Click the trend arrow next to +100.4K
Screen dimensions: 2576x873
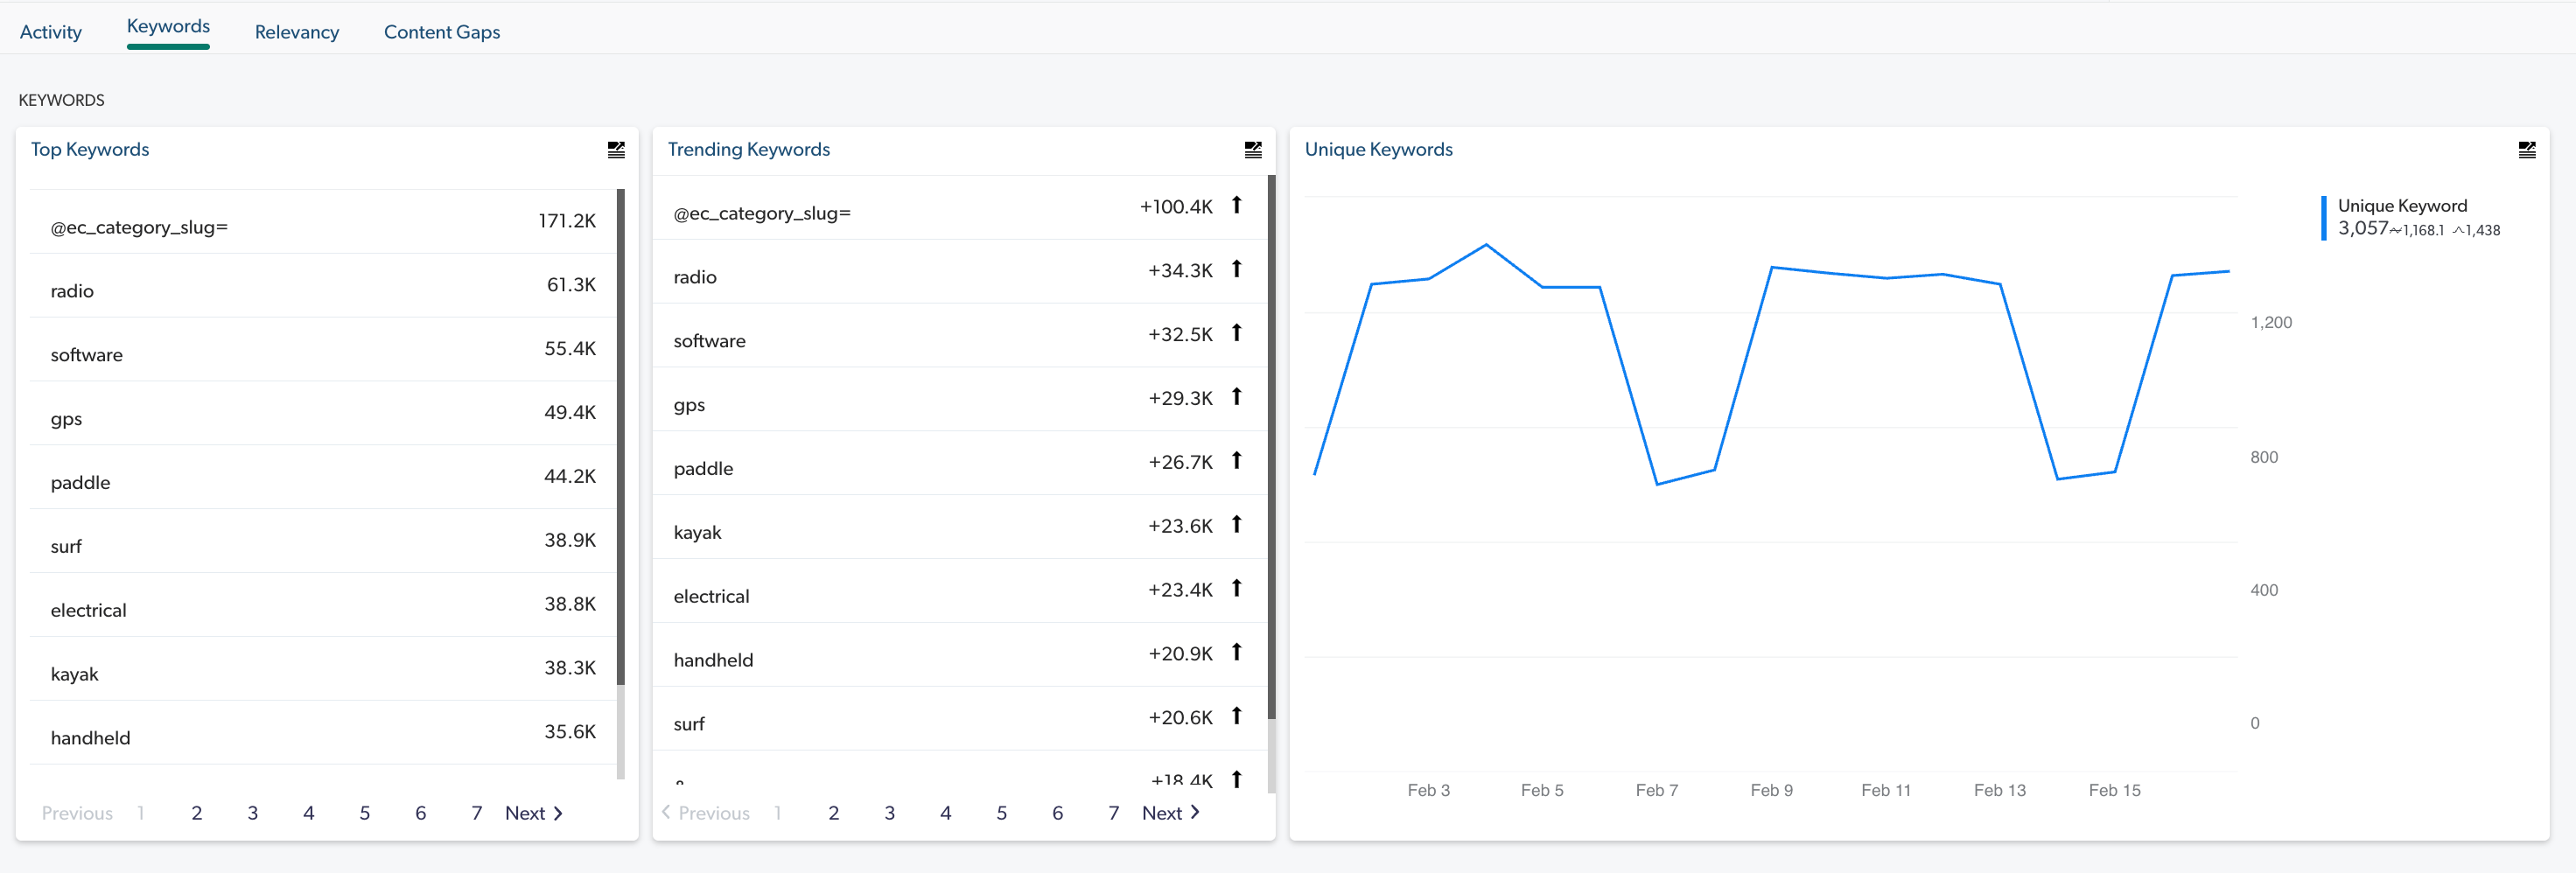(x=1237, y=205)
